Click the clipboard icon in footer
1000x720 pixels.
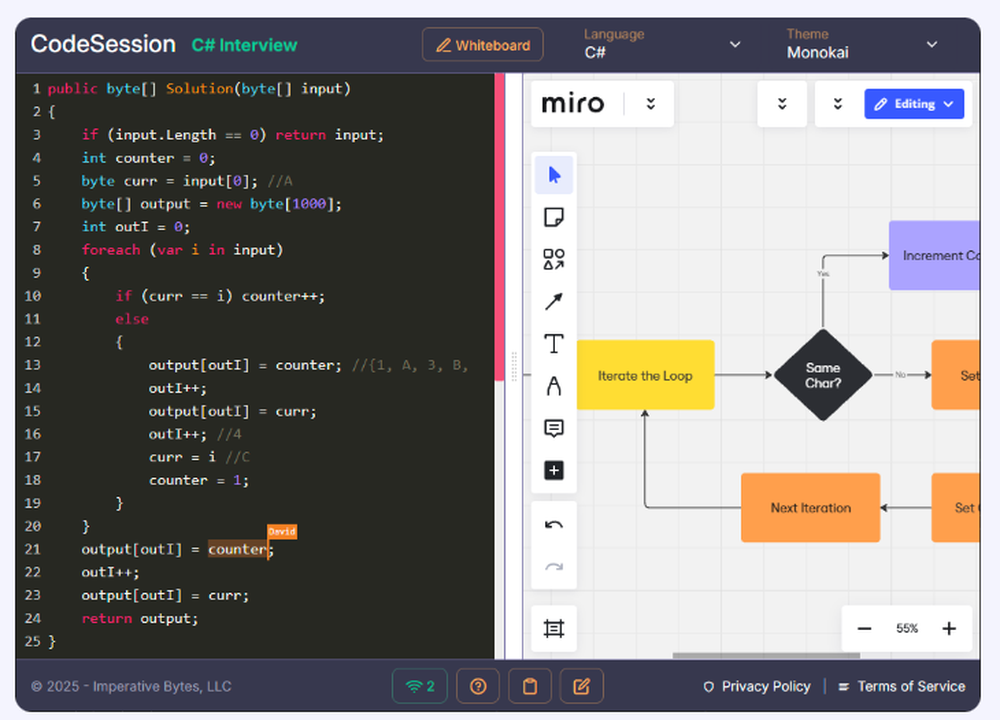click(530, 686)
